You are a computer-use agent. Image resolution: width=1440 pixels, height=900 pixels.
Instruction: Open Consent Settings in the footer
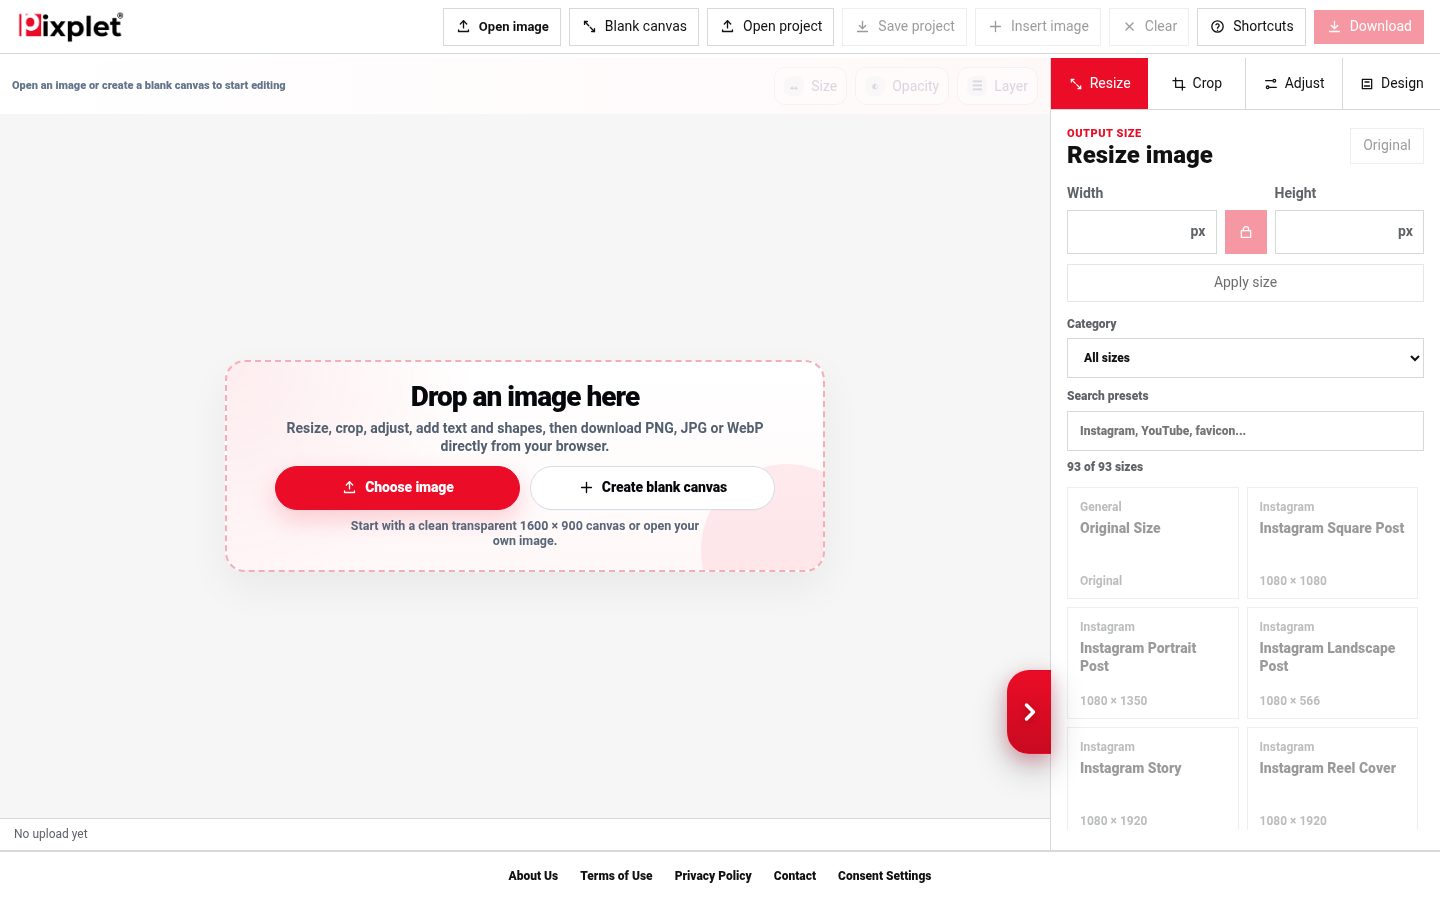click(884, 876)
